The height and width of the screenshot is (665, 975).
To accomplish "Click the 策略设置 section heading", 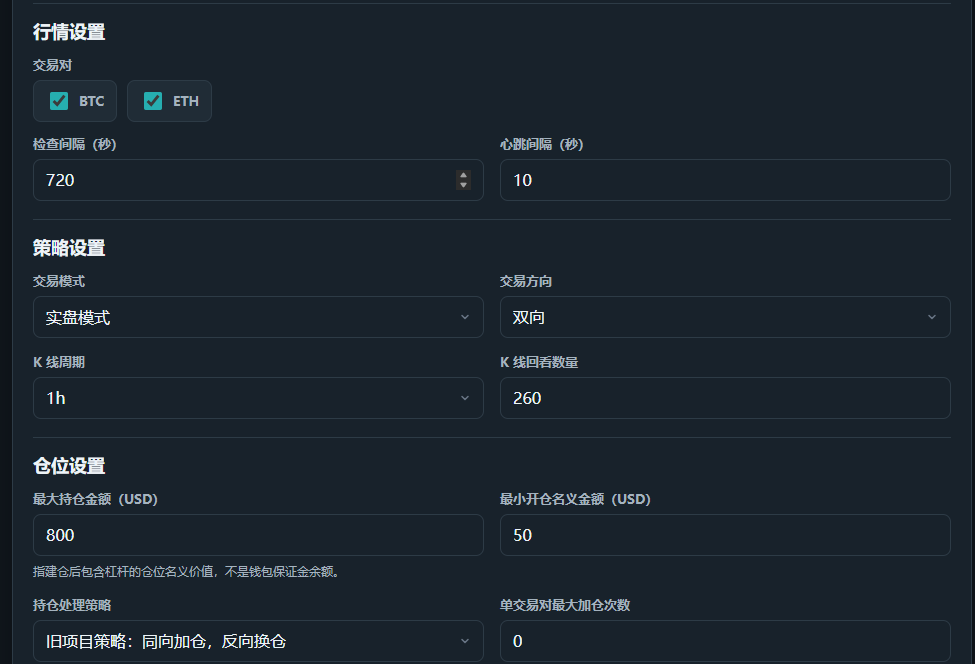I will (69, 248).
